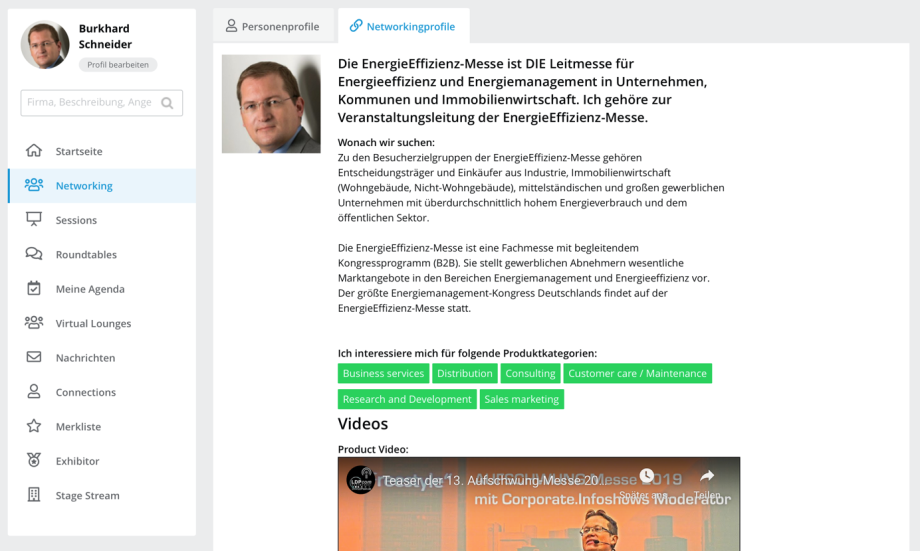
Task: Open Roundtables chat bubbles icon
Action: [x=34, y=253]
